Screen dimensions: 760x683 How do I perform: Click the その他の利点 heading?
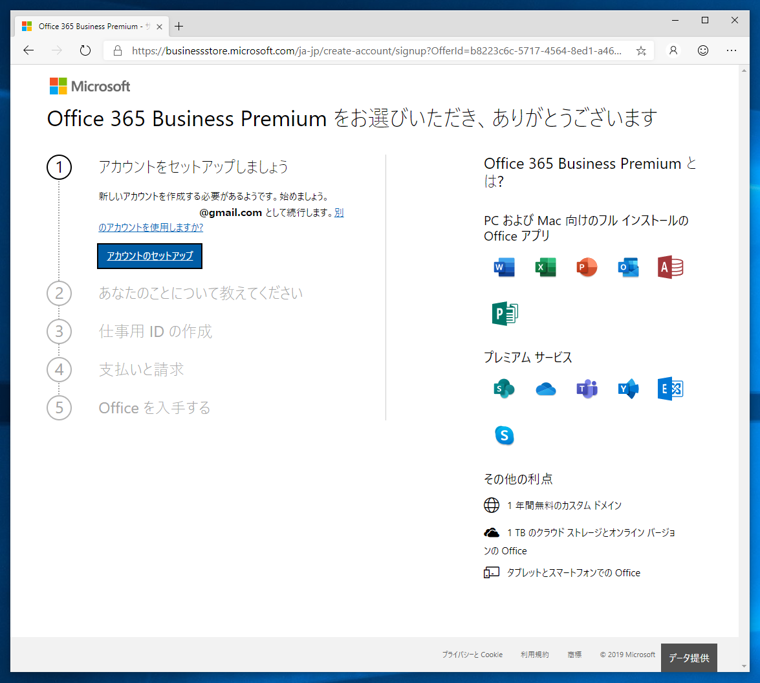coord(518,479)
